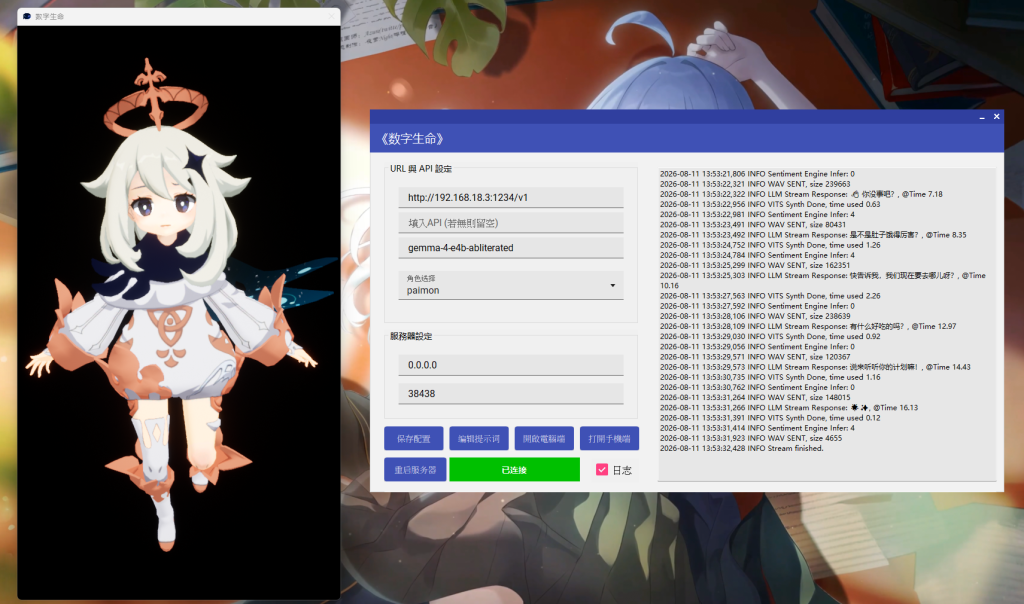Viewport: 1024px width, 604px height.
Task: Click the Paimon 3D character model
Action: [x=170, y=304]
